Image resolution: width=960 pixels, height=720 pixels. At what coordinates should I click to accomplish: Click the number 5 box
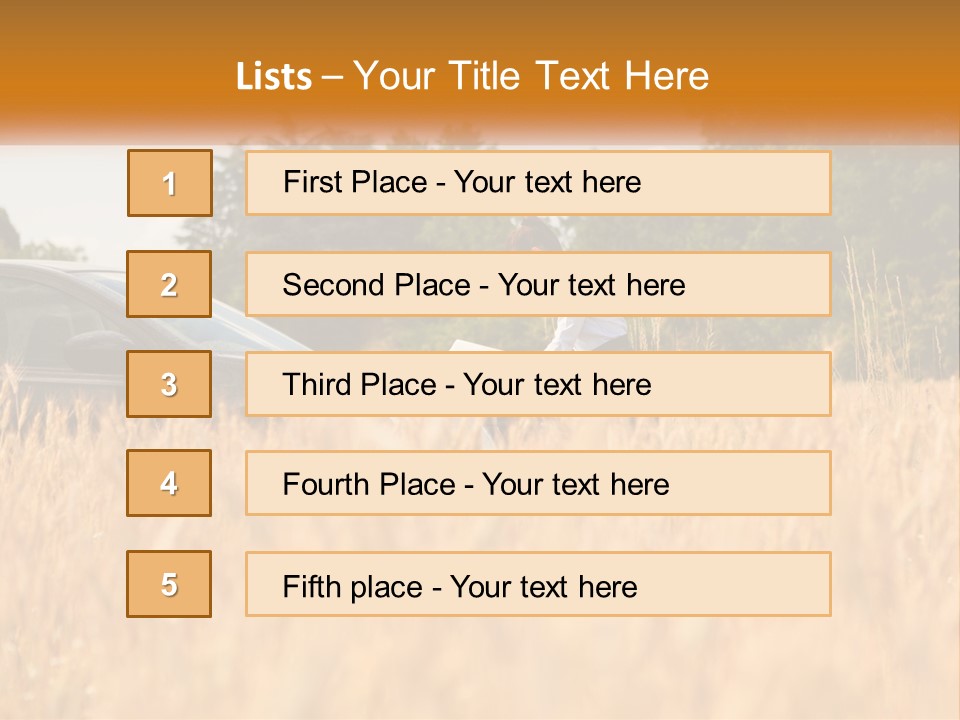point(169,584)
